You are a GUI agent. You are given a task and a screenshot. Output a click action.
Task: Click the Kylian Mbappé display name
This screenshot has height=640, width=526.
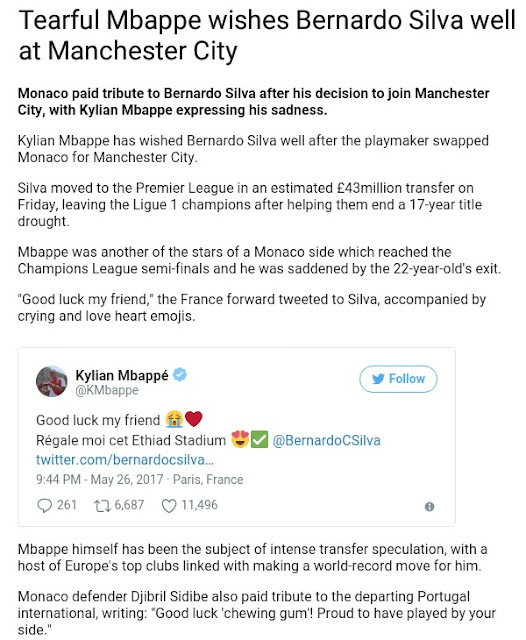(x=122, y=375)
